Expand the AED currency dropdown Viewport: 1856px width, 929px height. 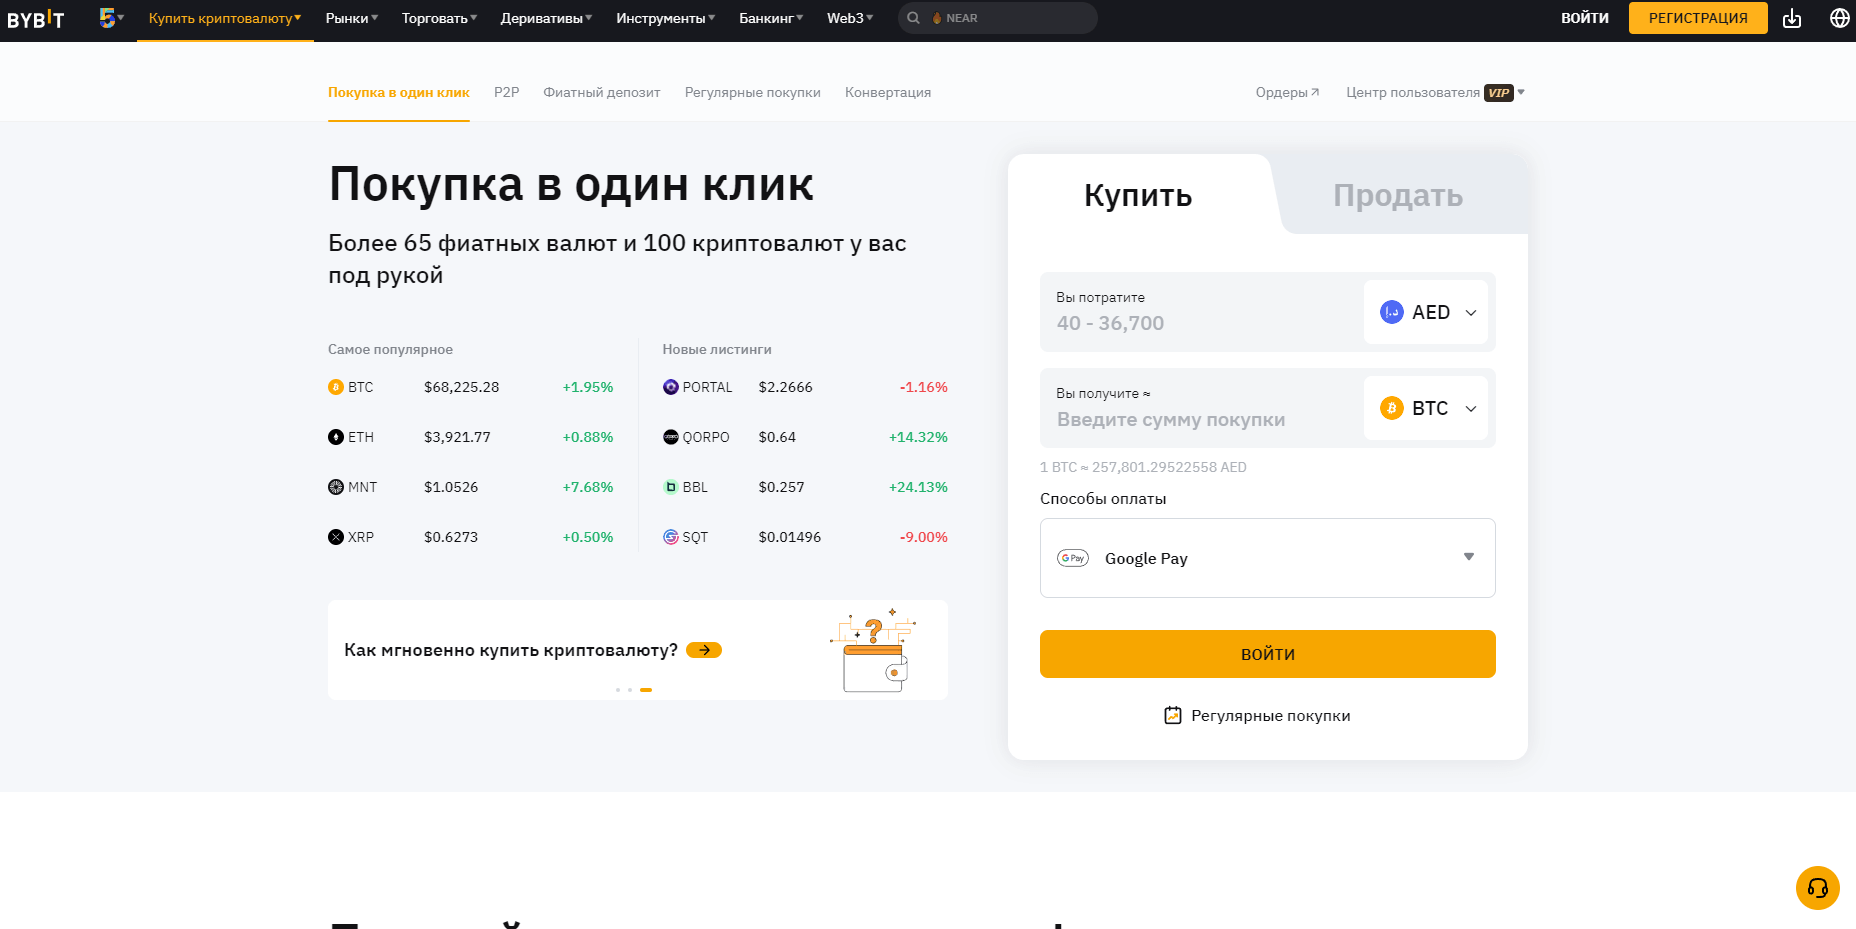click(1426, 312)
